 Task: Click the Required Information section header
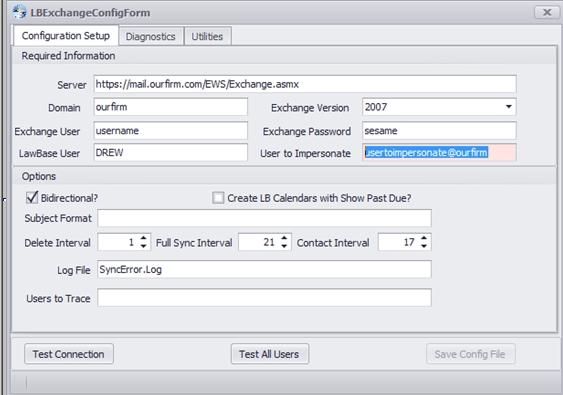click(68, 56)
